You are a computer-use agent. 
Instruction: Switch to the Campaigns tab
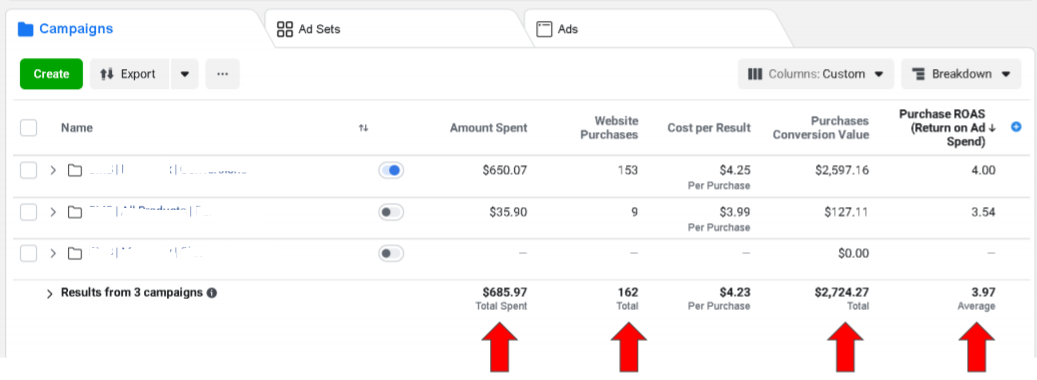65,29
